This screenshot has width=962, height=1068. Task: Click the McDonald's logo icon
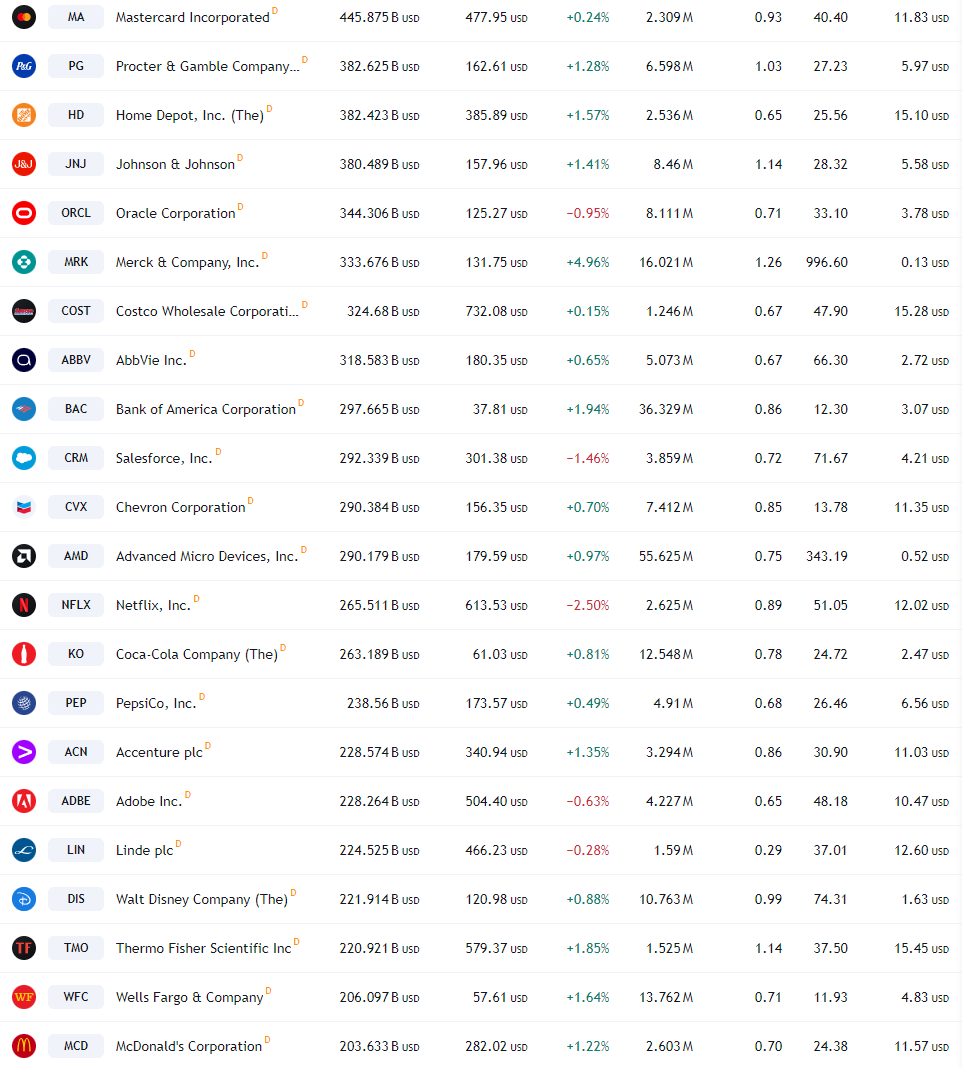click(24, 1046)
